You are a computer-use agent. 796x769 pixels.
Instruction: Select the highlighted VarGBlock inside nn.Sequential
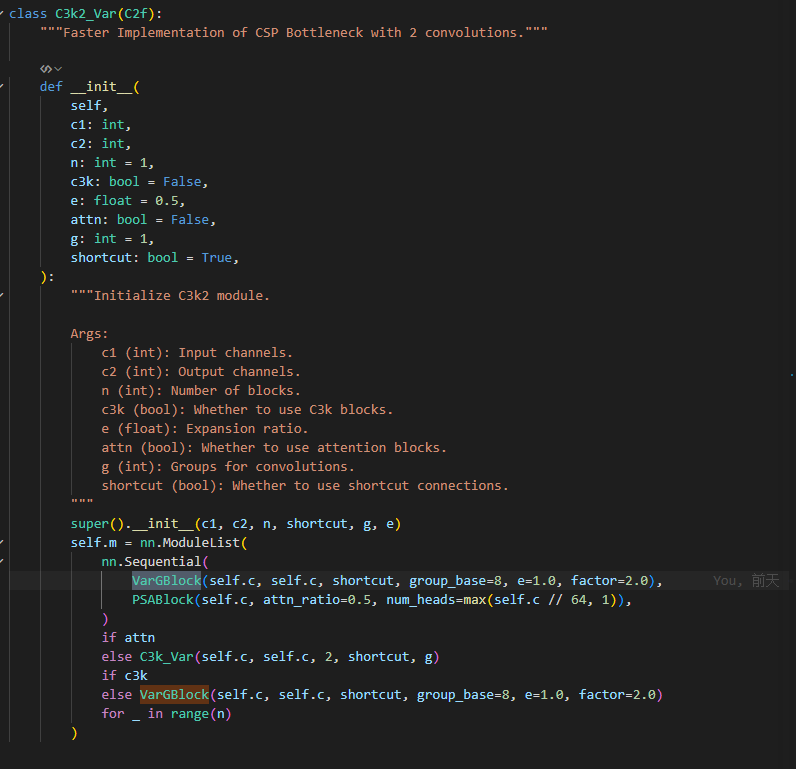point(167,581)
